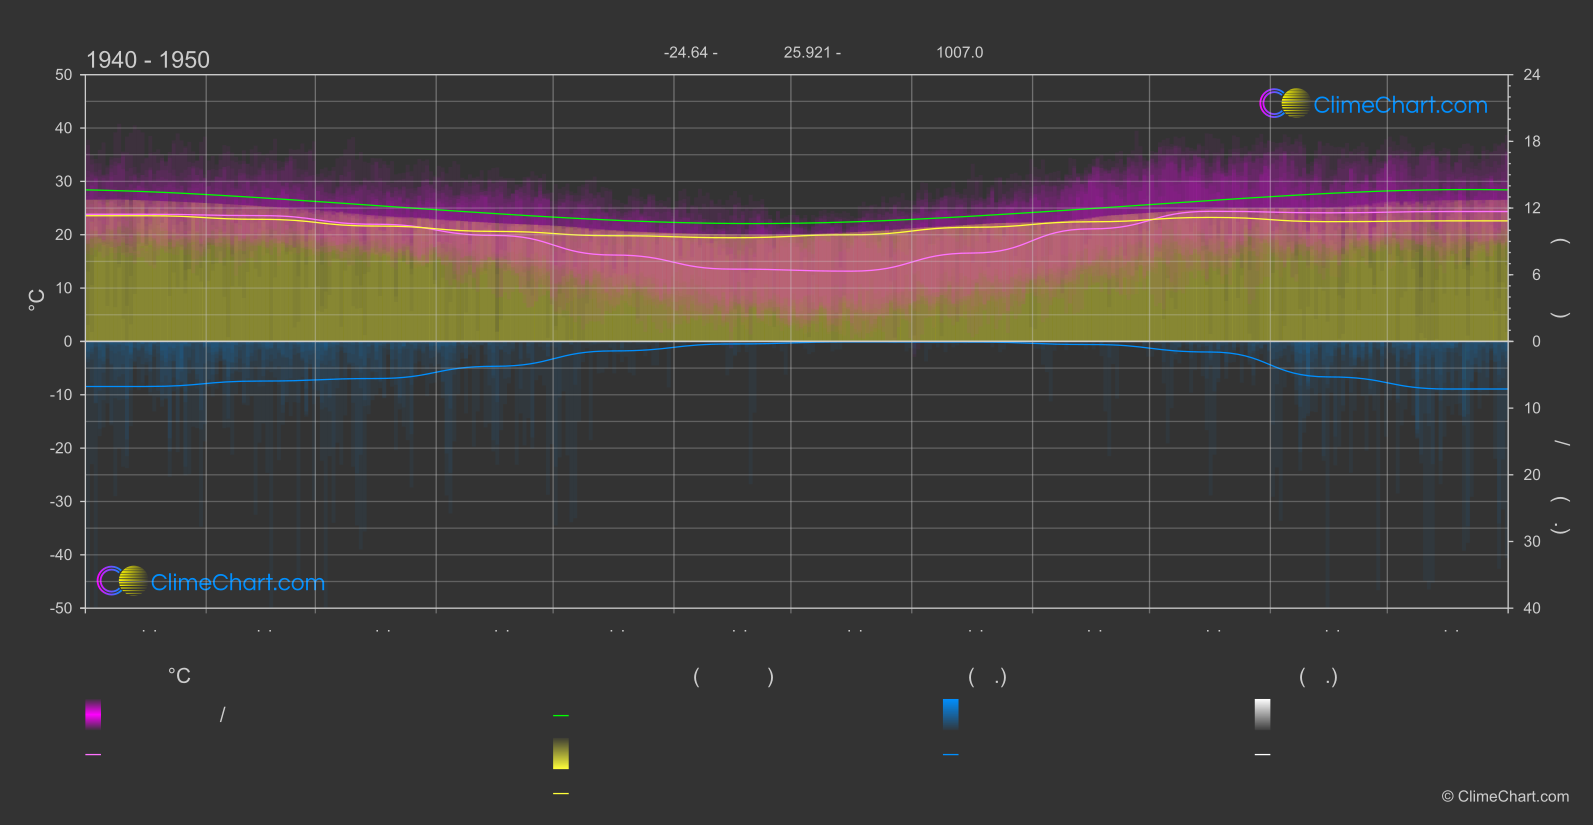Select the green line legend marker
This screenshot has width=1593, height=825.
point(561,715)
